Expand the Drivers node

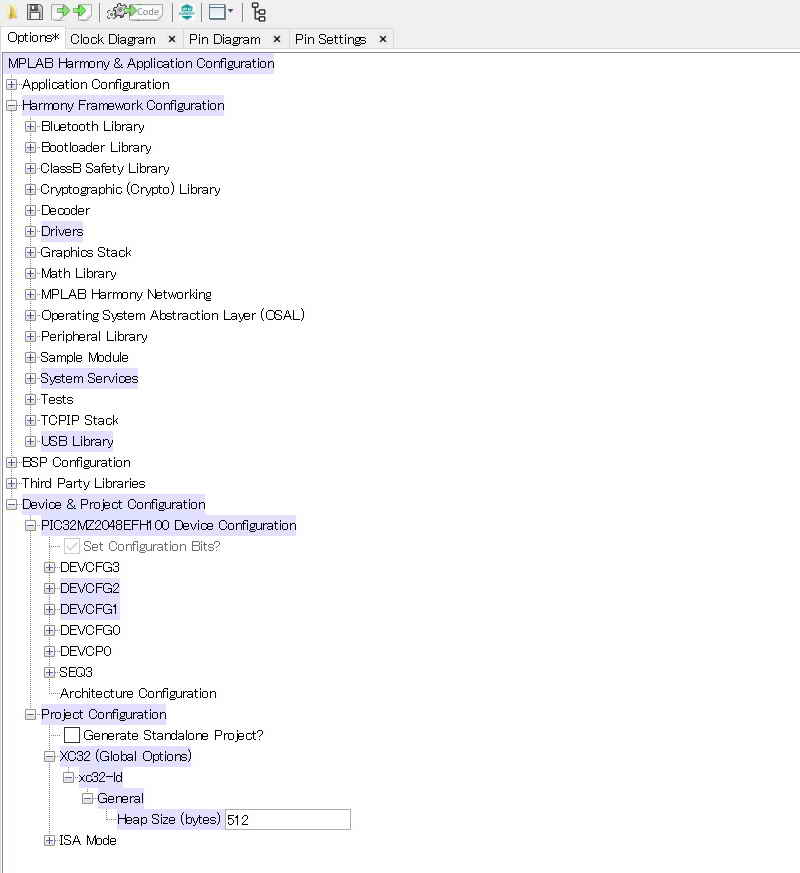31,232
